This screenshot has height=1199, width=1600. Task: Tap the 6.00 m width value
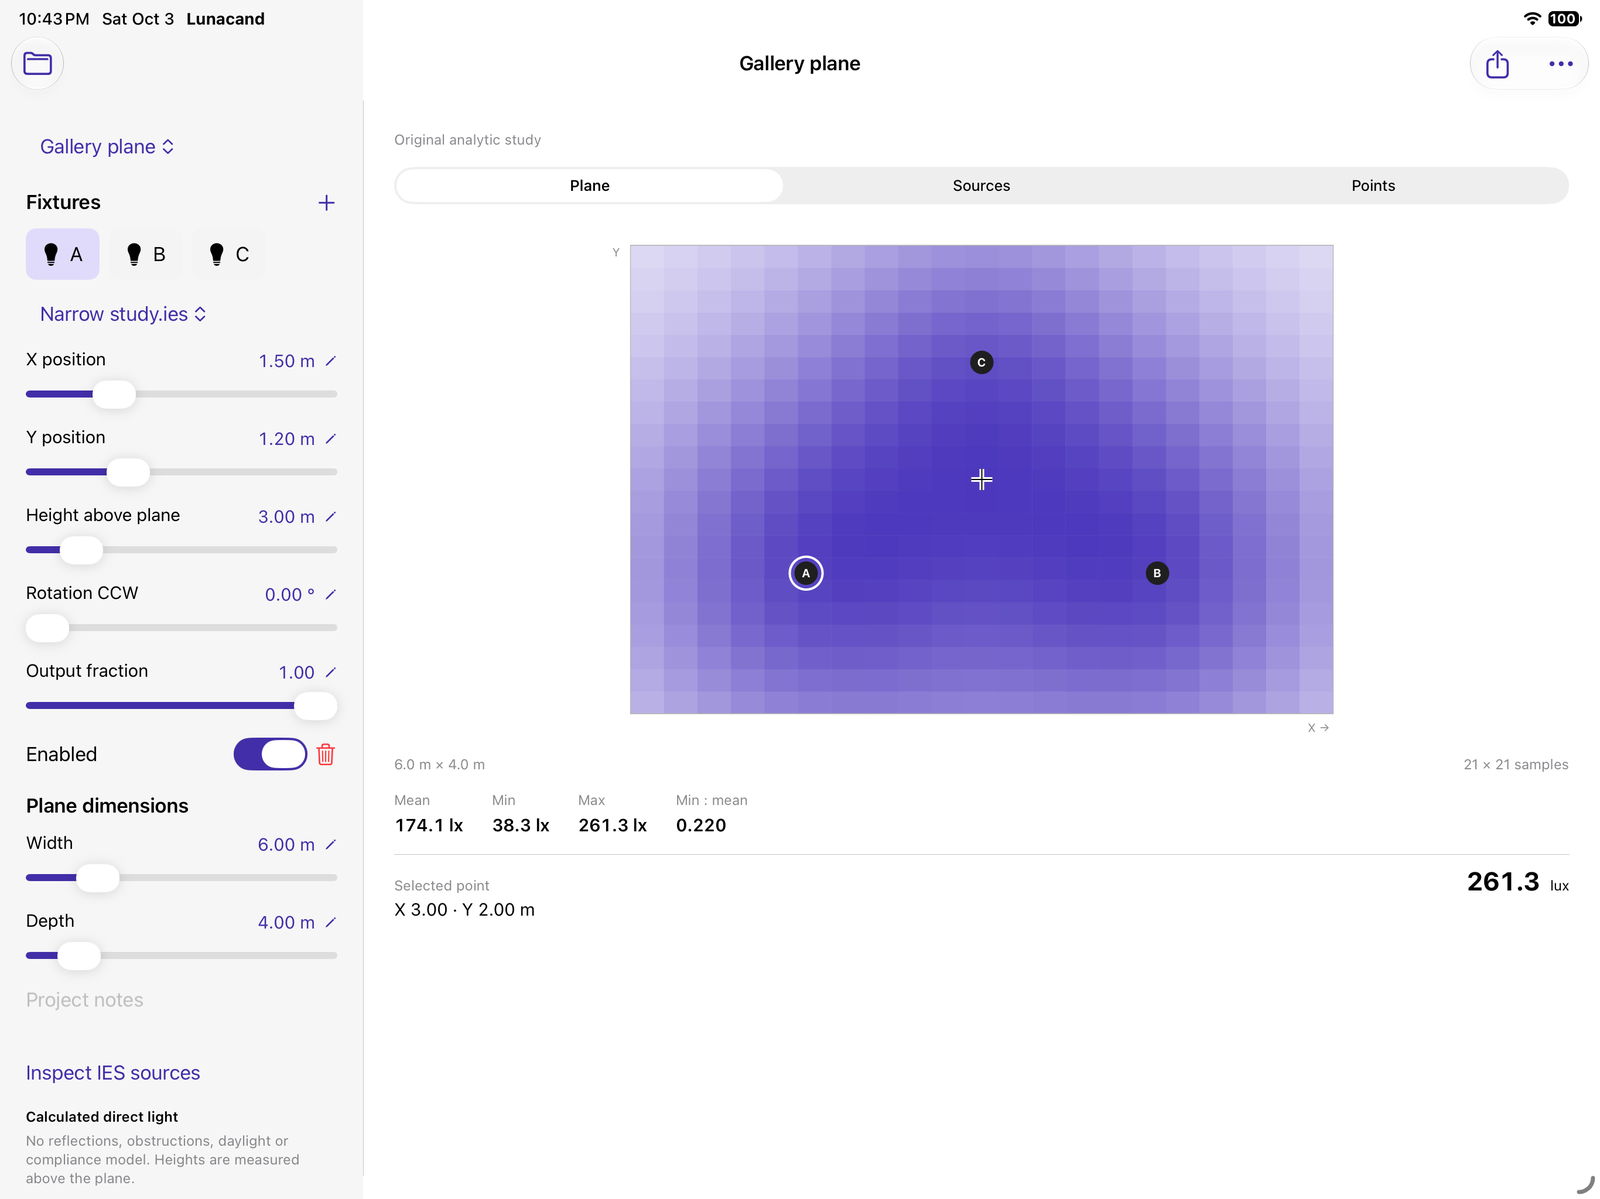[x=287, y=845]
